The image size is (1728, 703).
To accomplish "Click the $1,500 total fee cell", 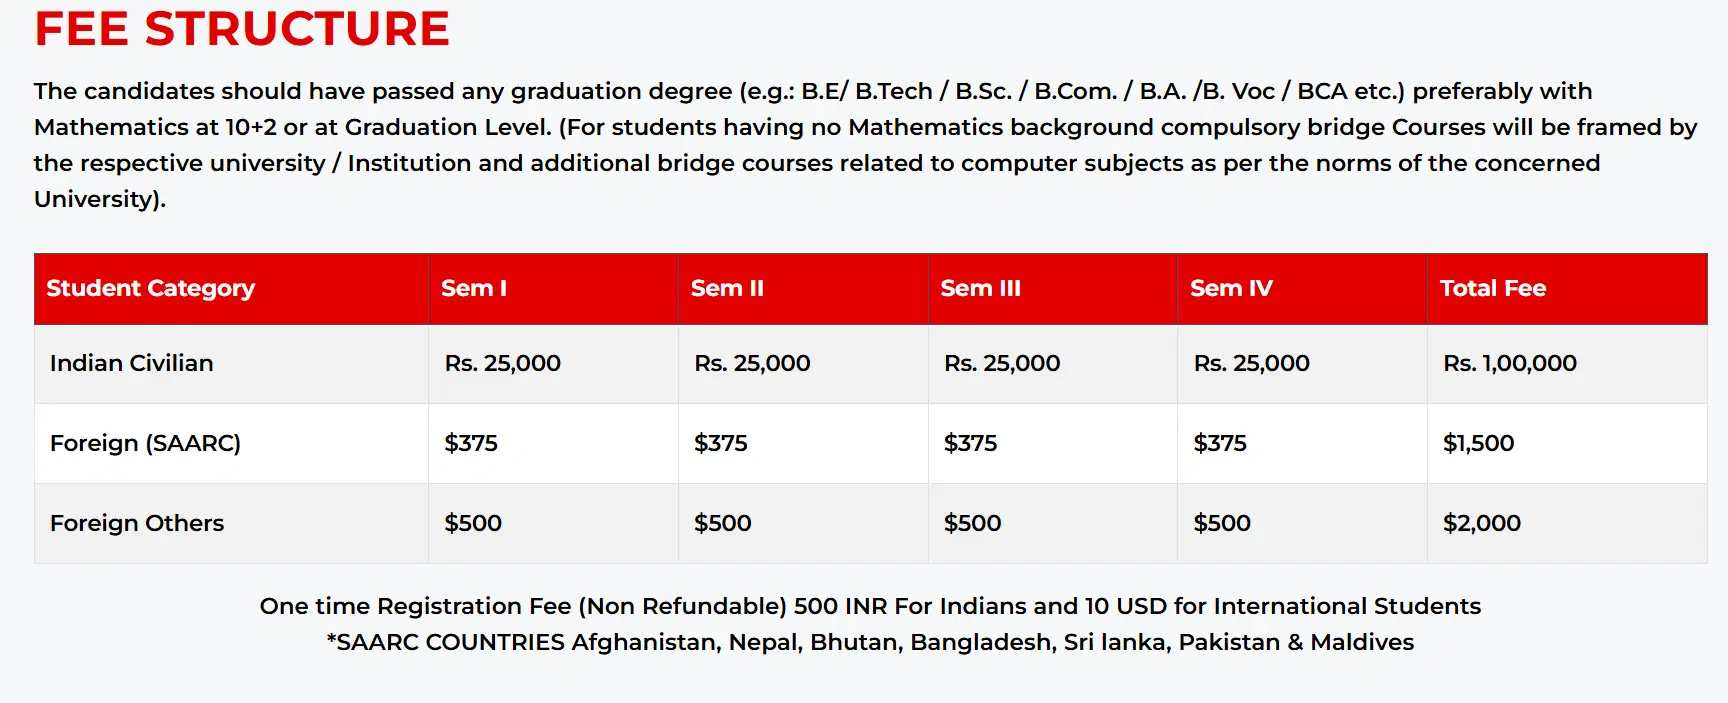I will tap(1478, 443).
